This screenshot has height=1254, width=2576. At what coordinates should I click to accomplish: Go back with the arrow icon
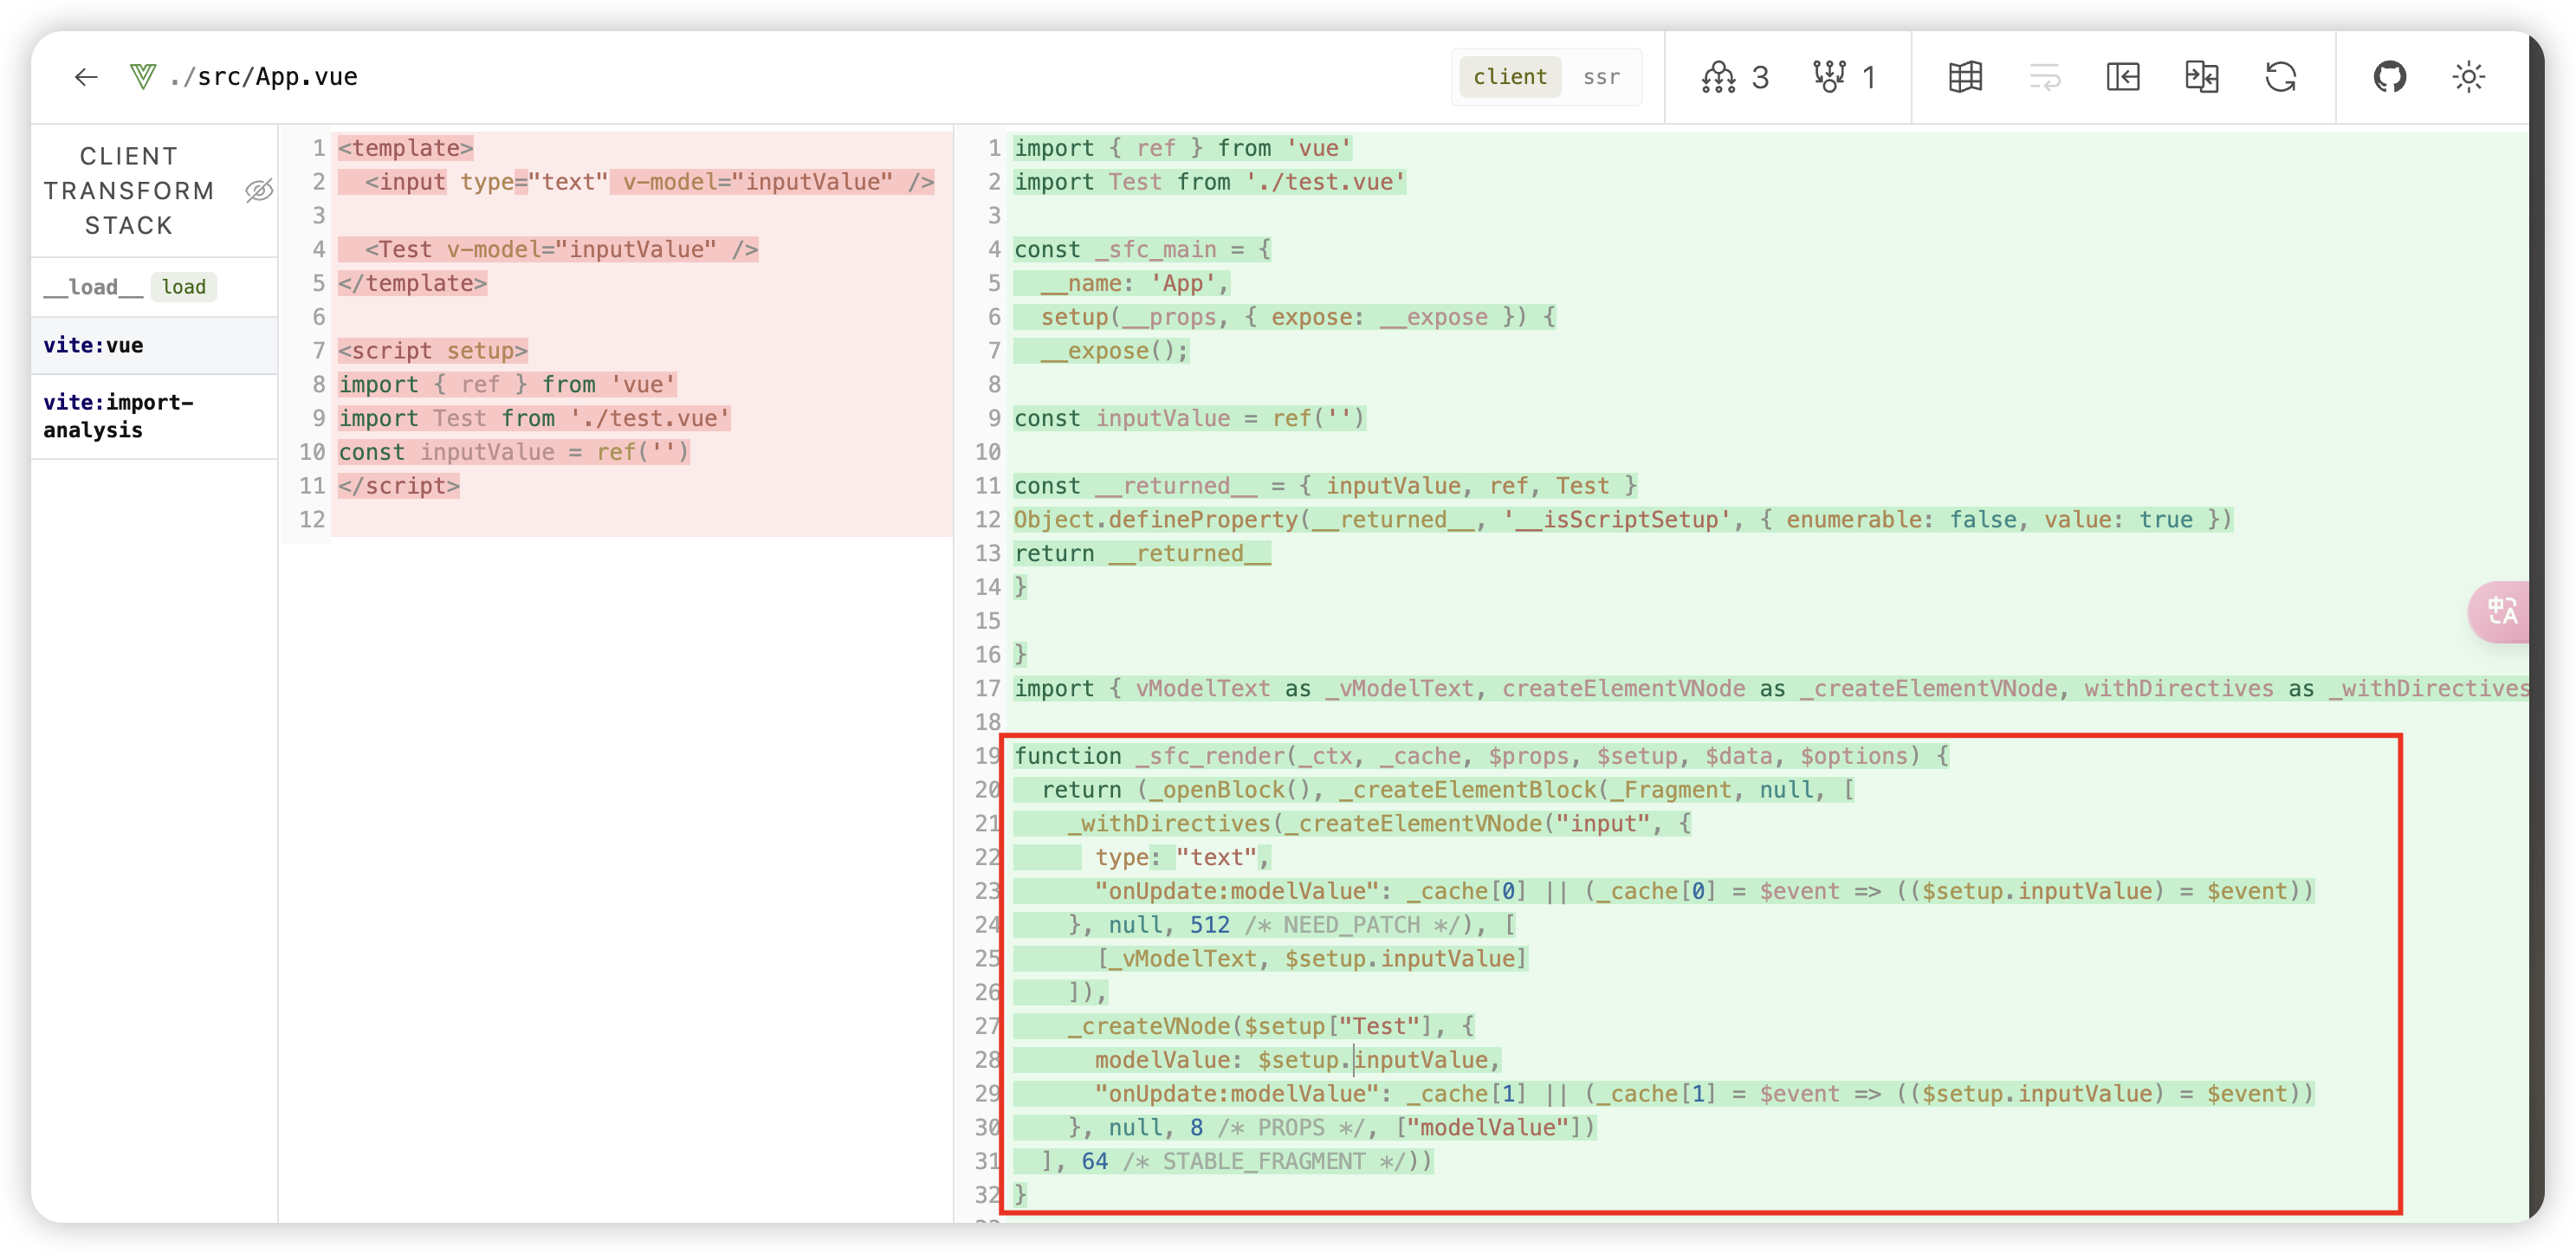[x=86, y=77]
